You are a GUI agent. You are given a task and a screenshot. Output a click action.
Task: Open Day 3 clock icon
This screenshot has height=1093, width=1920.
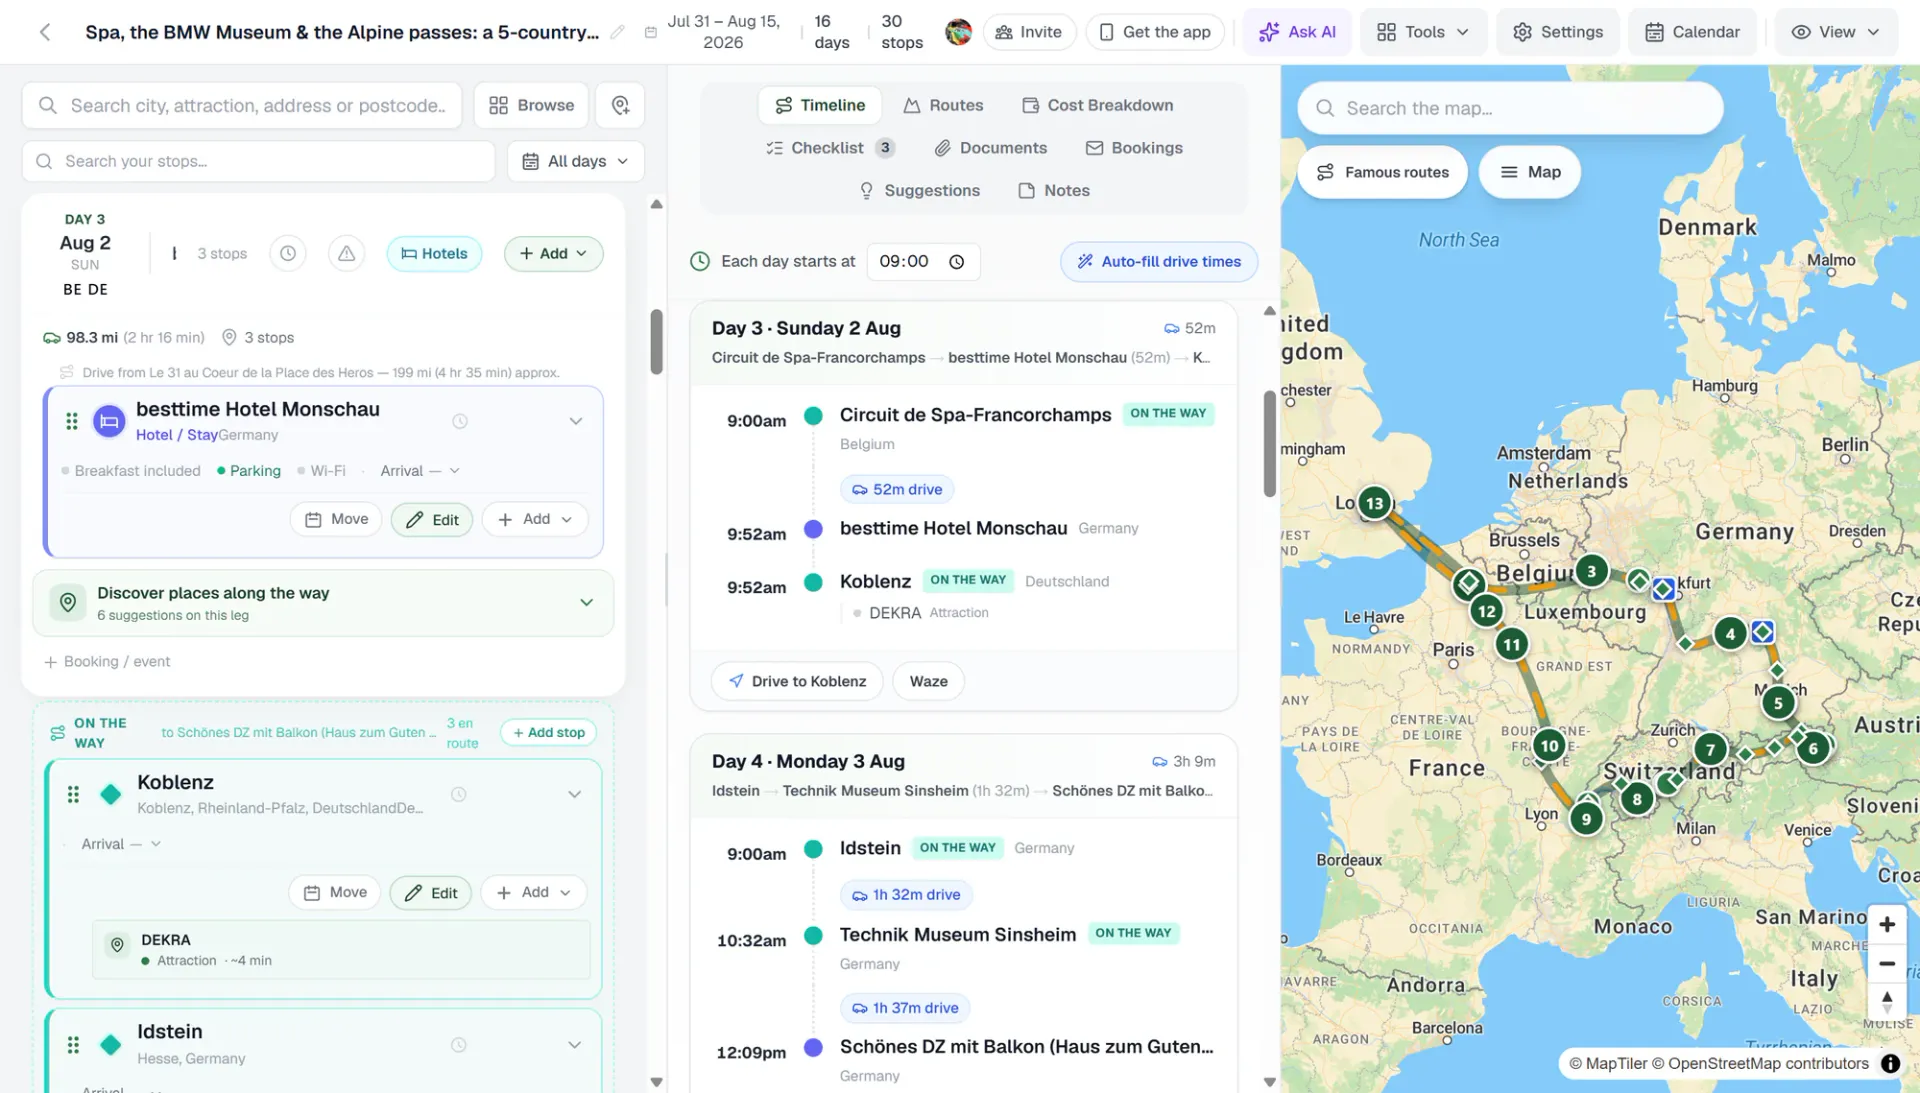pos(288,253)
